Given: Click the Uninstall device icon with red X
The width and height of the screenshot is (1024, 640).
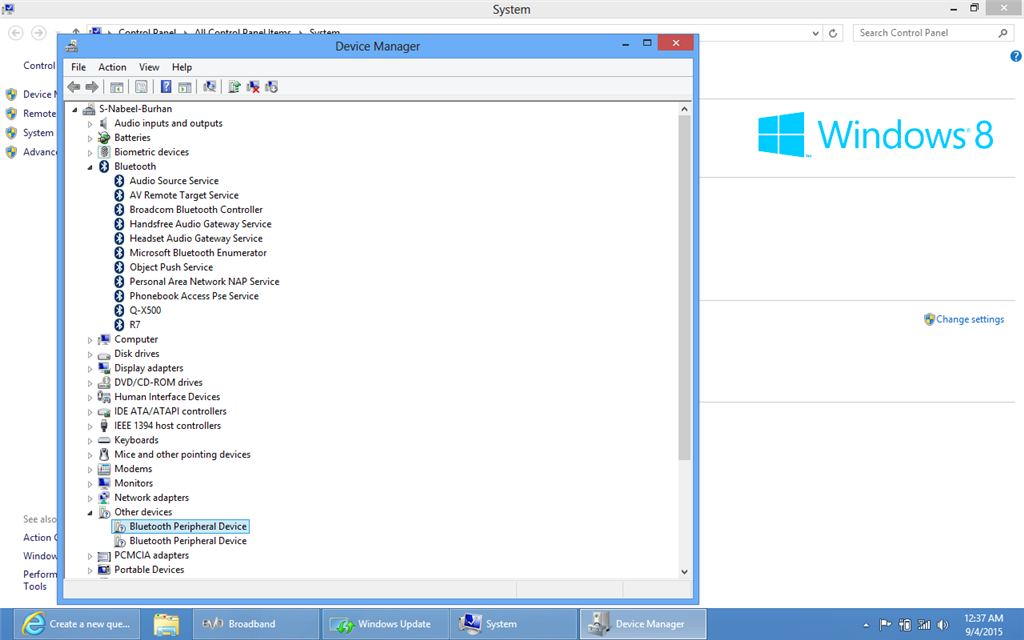Looking at the screenshot, I should (253, 87).
